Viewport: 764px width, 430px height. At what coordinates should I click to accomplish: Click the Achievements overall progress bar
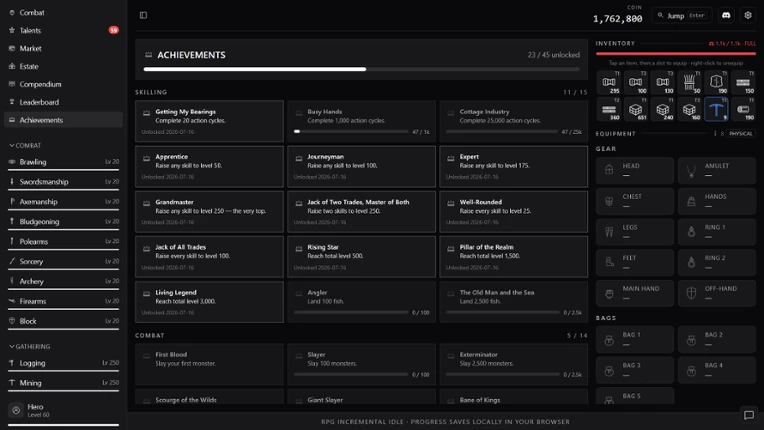(x=362, y=69)
